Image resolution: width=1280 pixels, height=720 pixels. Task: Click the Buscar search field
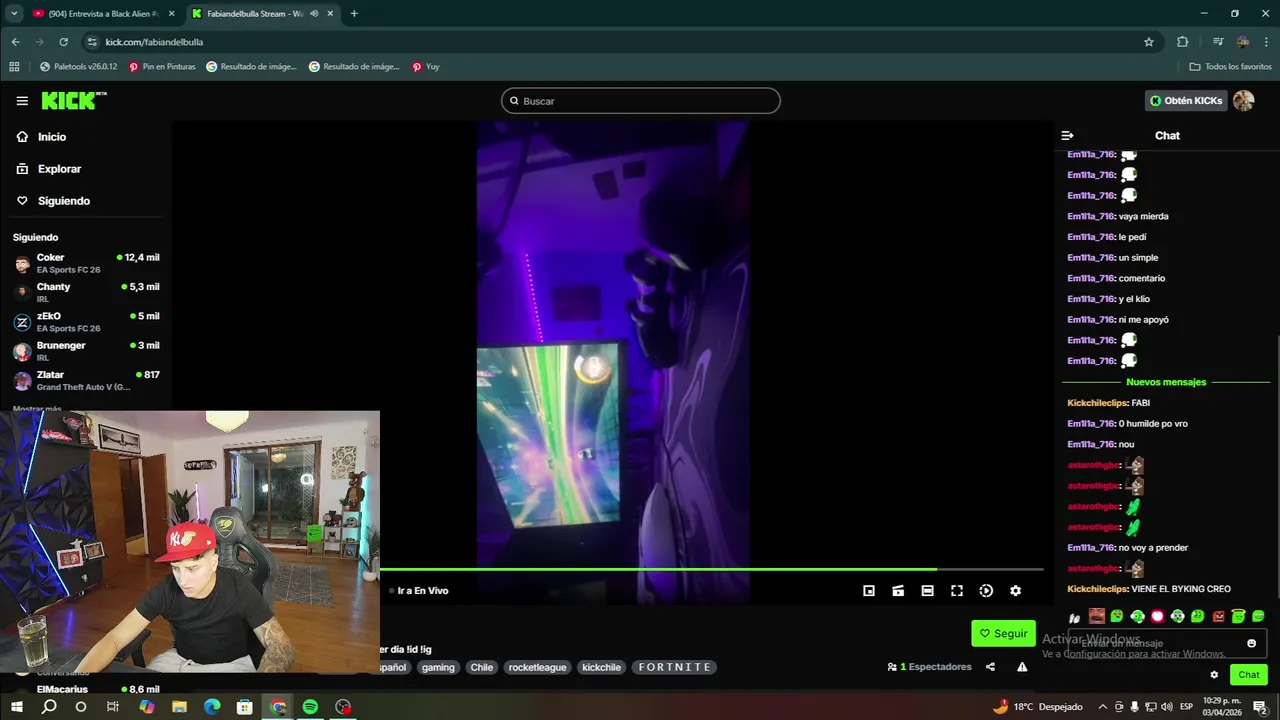click(640, 101)
